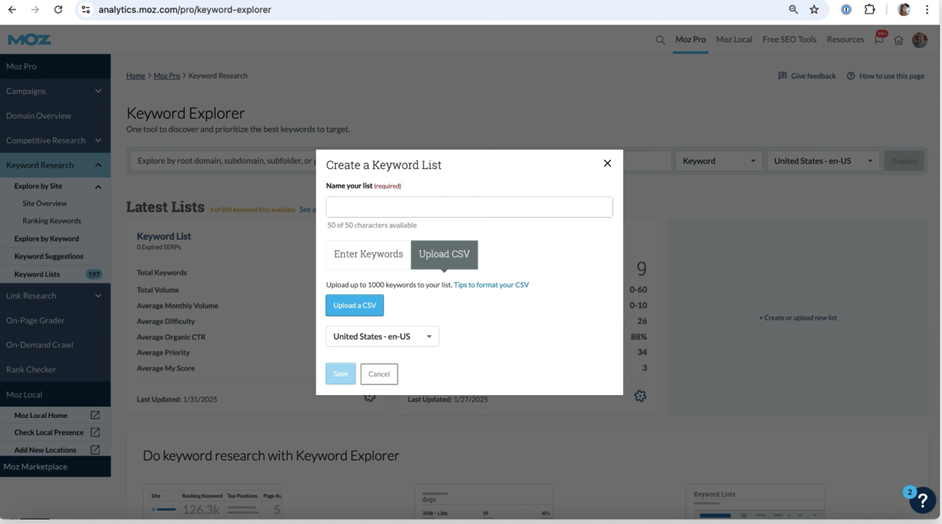
Task: Click the browser reload icon
Action: coord(58,10)
